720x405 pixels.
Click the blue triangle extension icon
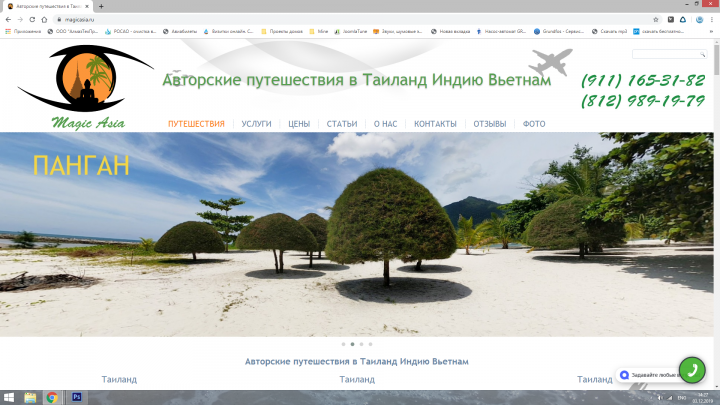683,20
